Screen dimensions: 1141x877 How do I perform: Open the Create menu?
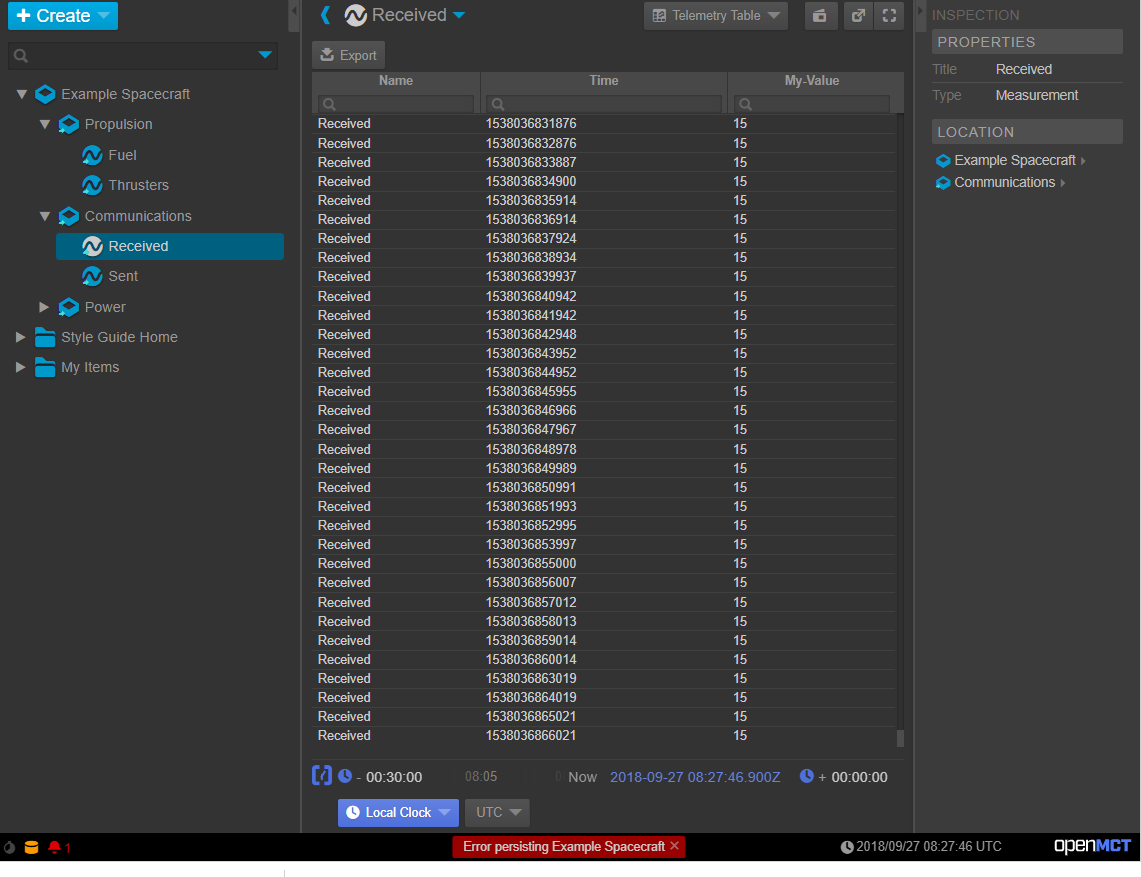(x=62, y=16)
